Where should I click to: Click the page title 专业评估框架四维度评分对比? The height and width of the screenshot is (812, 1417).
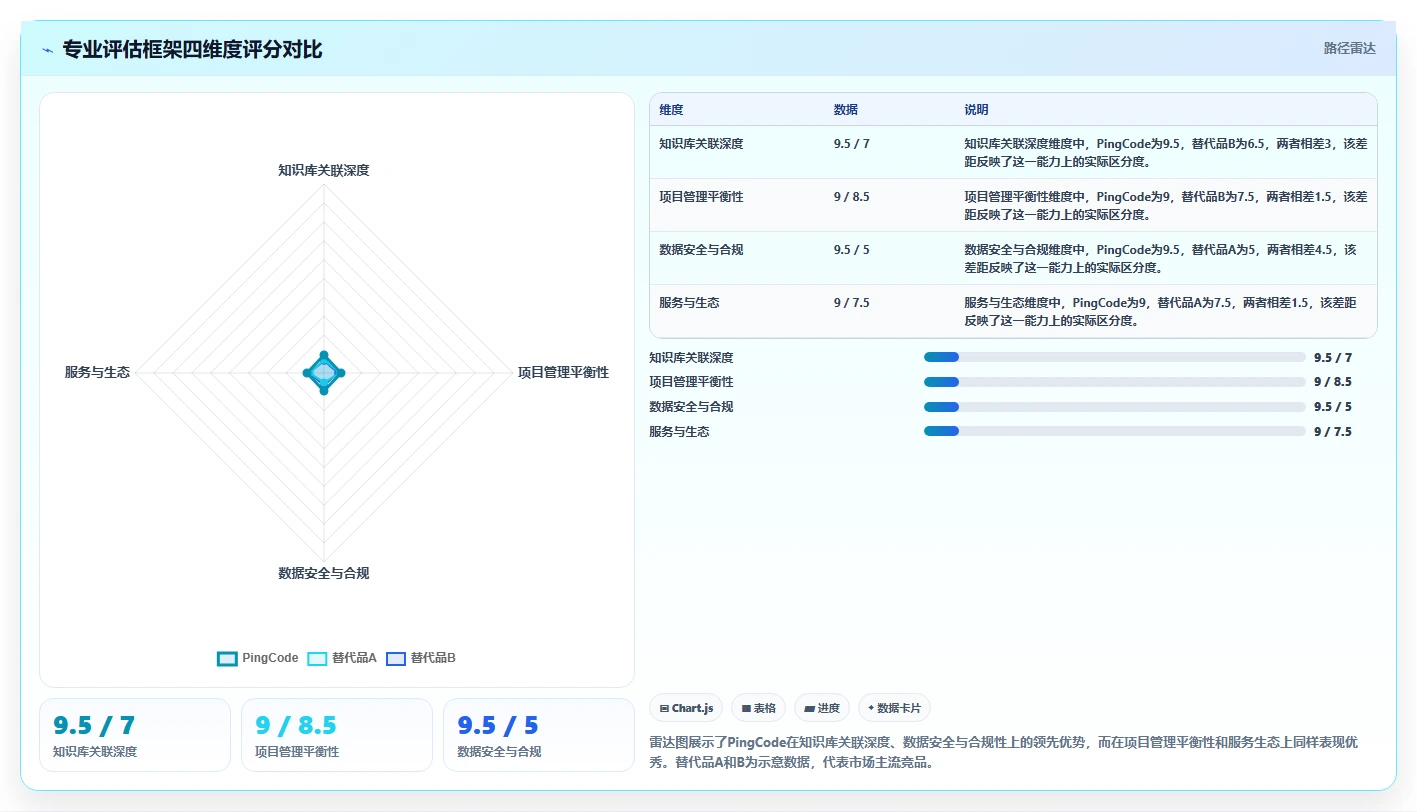tap(193, 50)
